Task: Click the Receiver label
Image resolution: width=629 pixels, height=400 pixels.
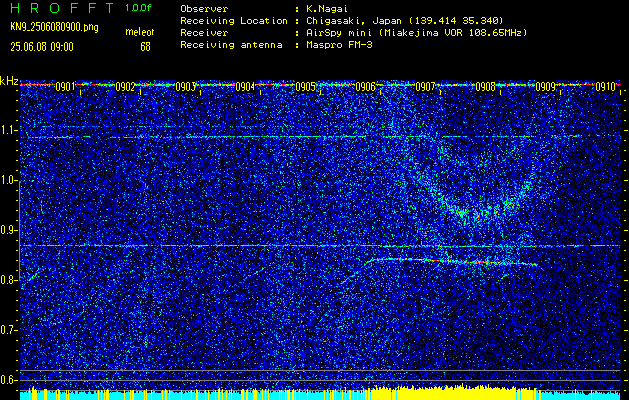Action: click(204, 33)
